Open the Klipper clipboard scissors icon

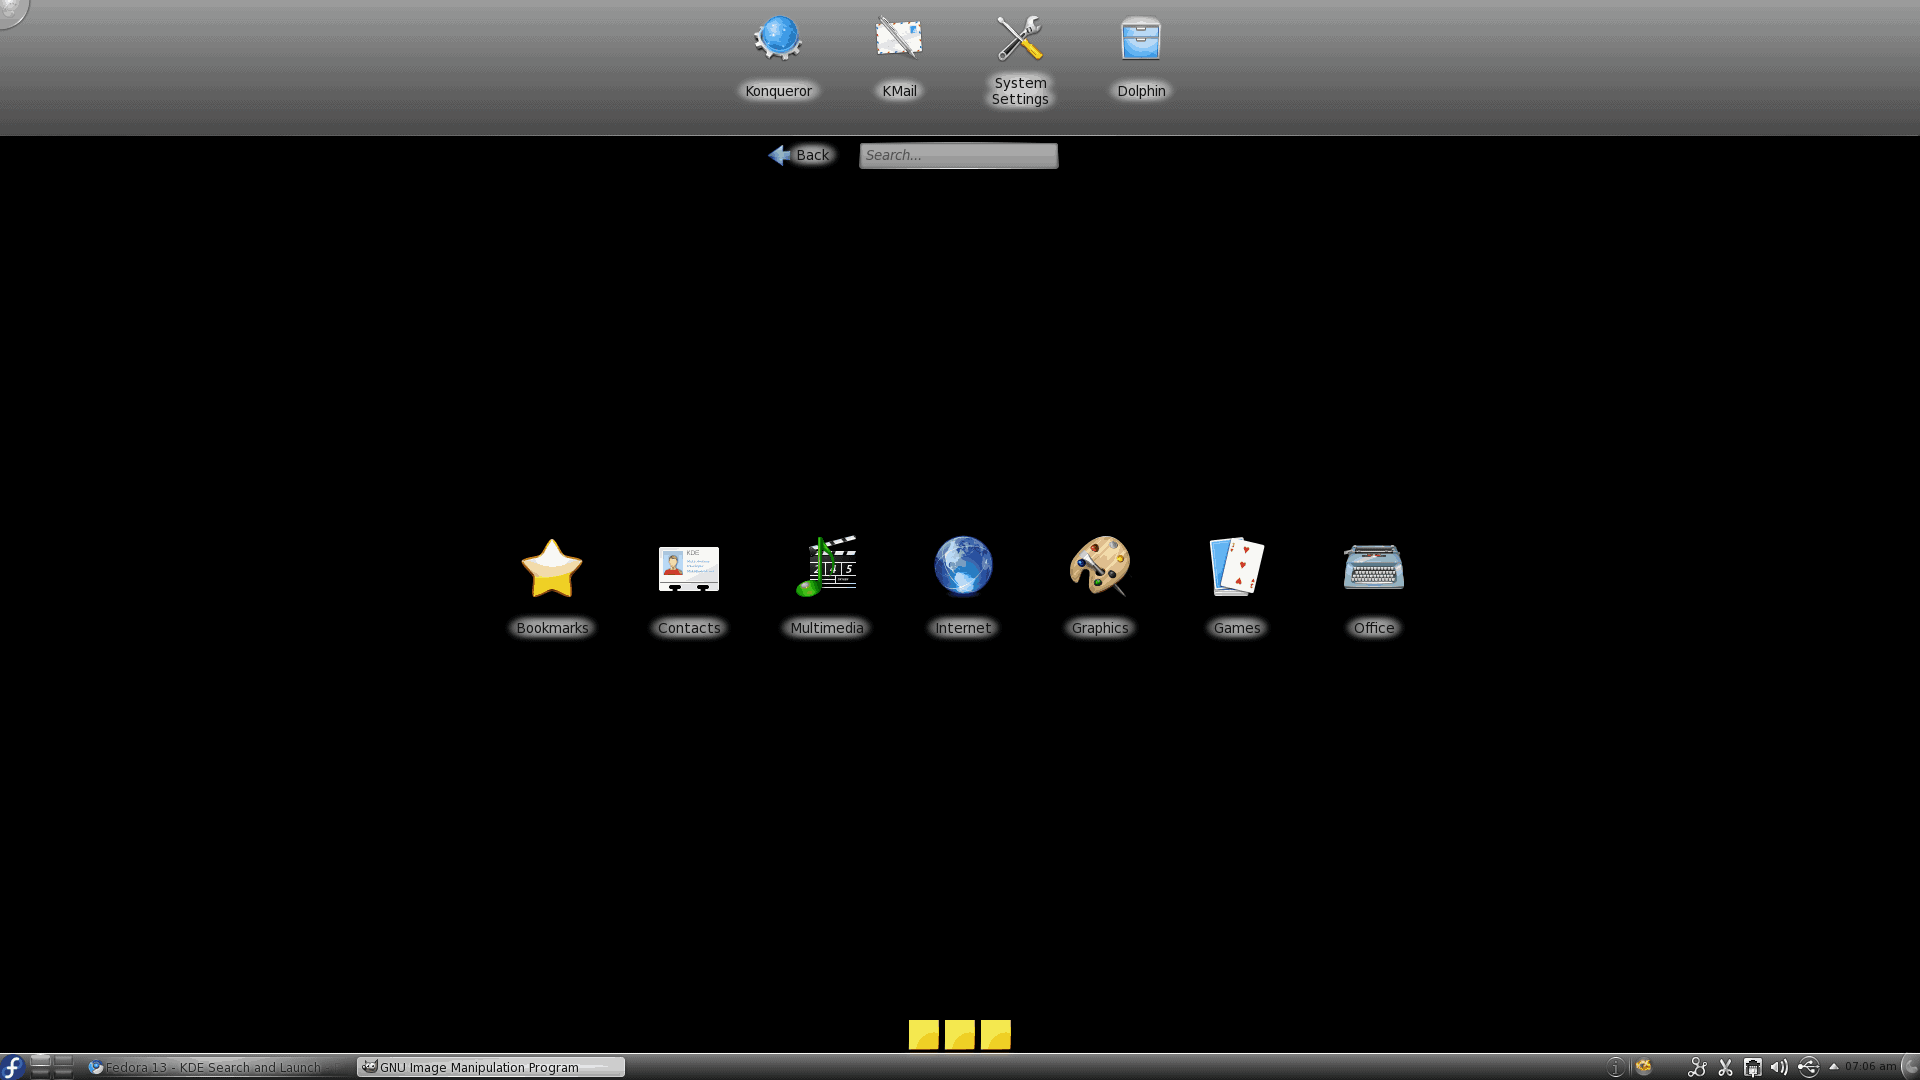(x=1725, y=1067)
